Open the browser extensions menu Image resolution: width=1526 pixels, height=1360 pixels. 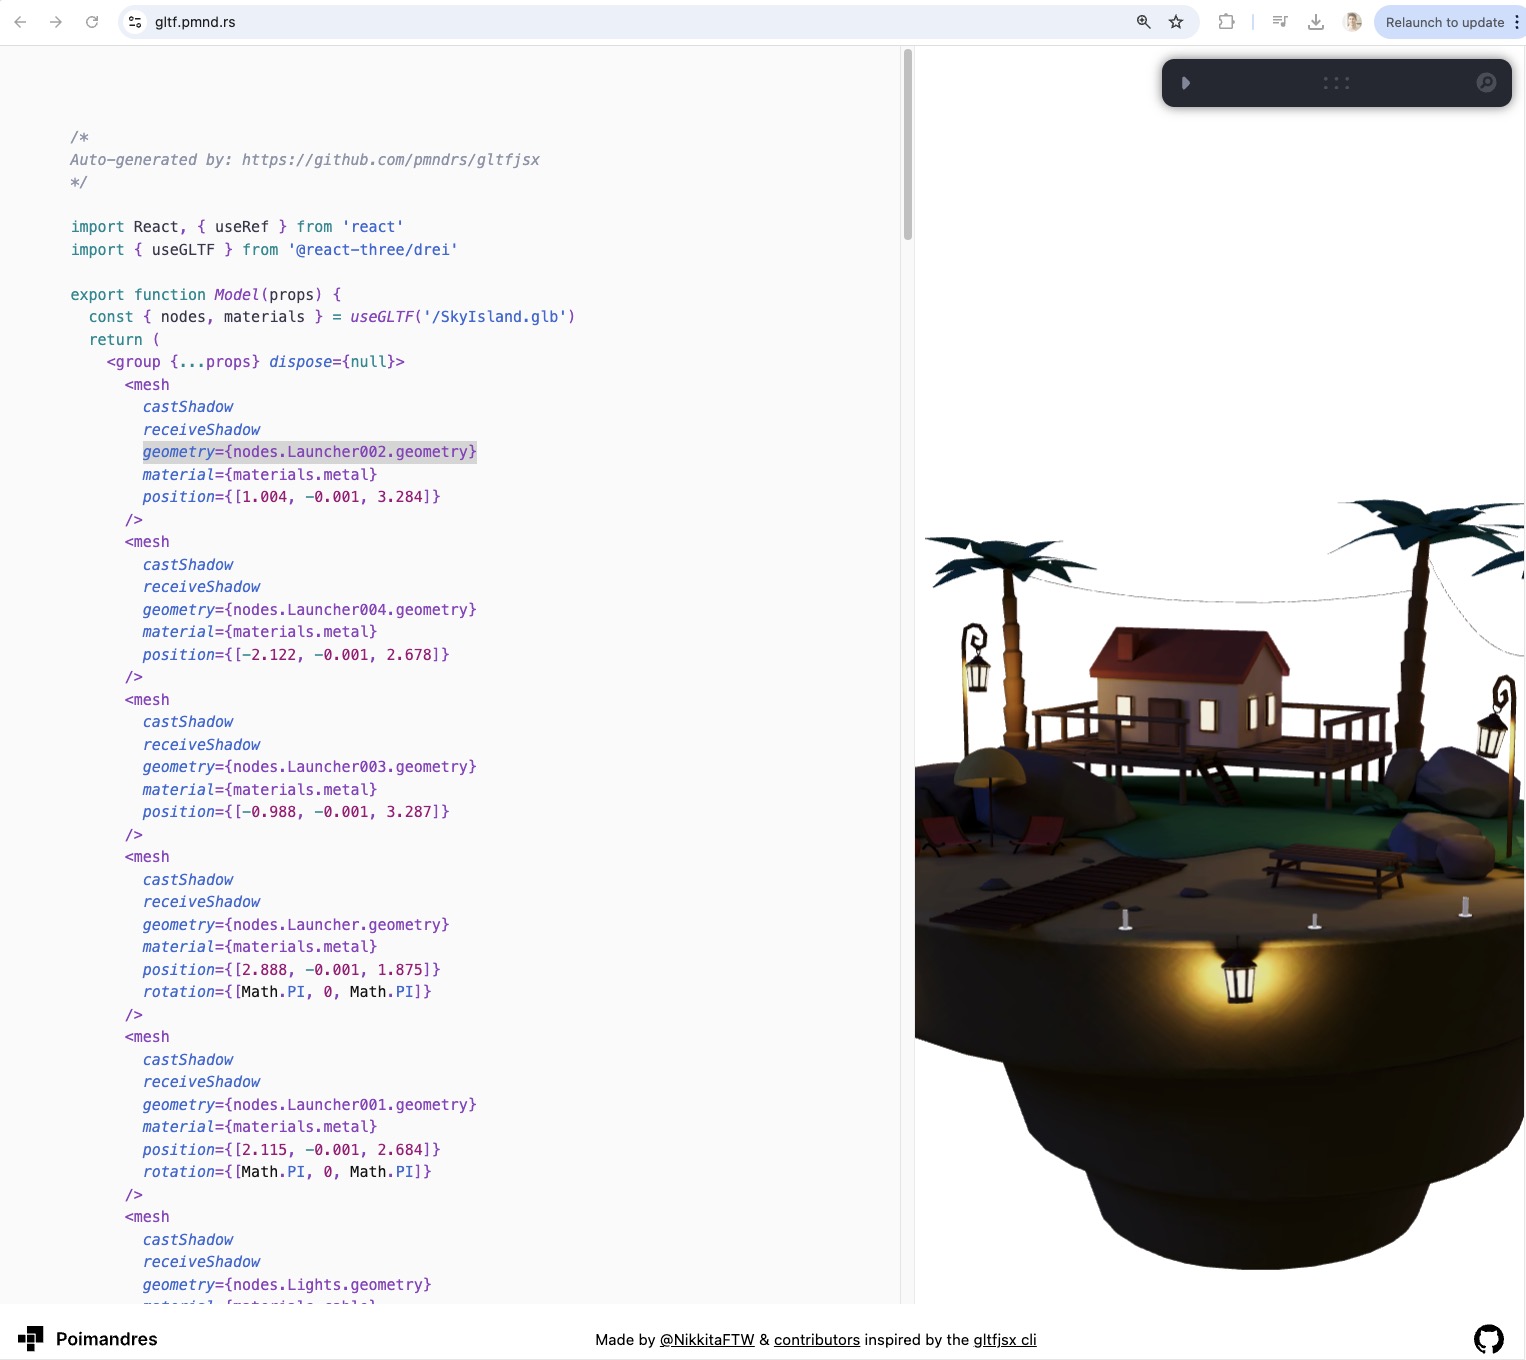tap(1226, 22)
